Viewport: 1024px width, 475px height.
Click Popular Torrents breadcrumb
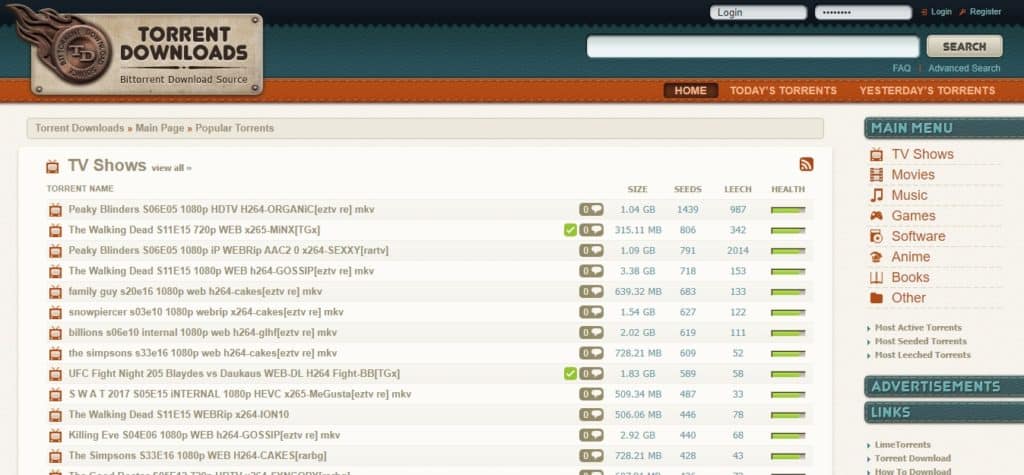coord(234,128)
